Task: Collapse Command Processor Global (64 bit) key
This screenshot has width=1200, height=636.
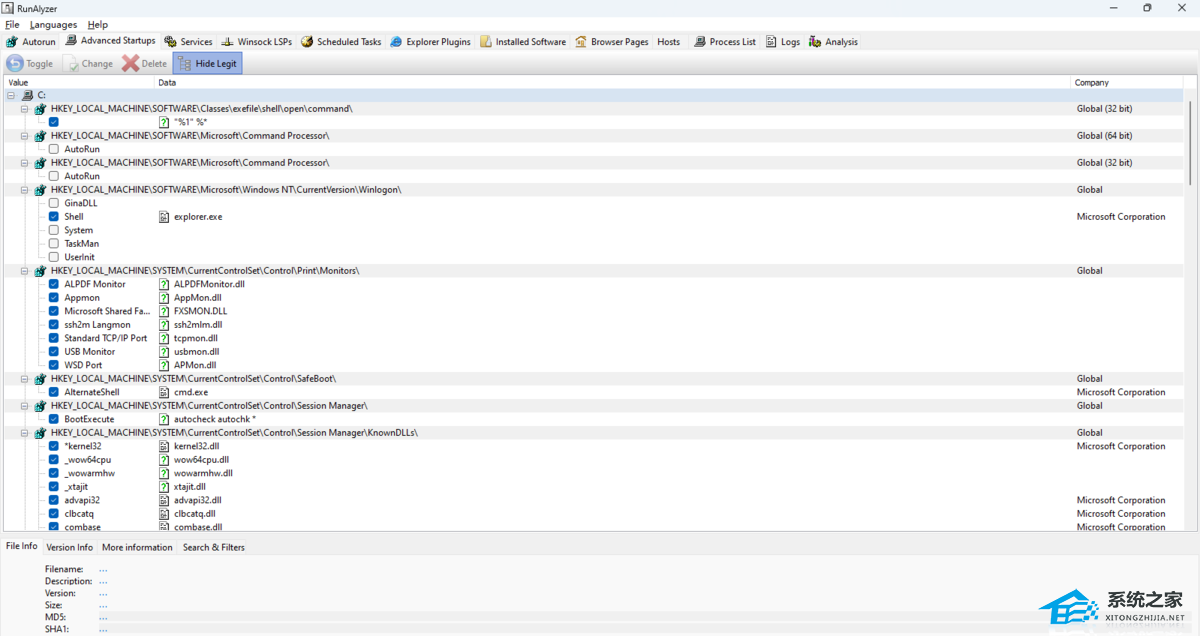Action: pyautogui.click(x=25, y=135)
